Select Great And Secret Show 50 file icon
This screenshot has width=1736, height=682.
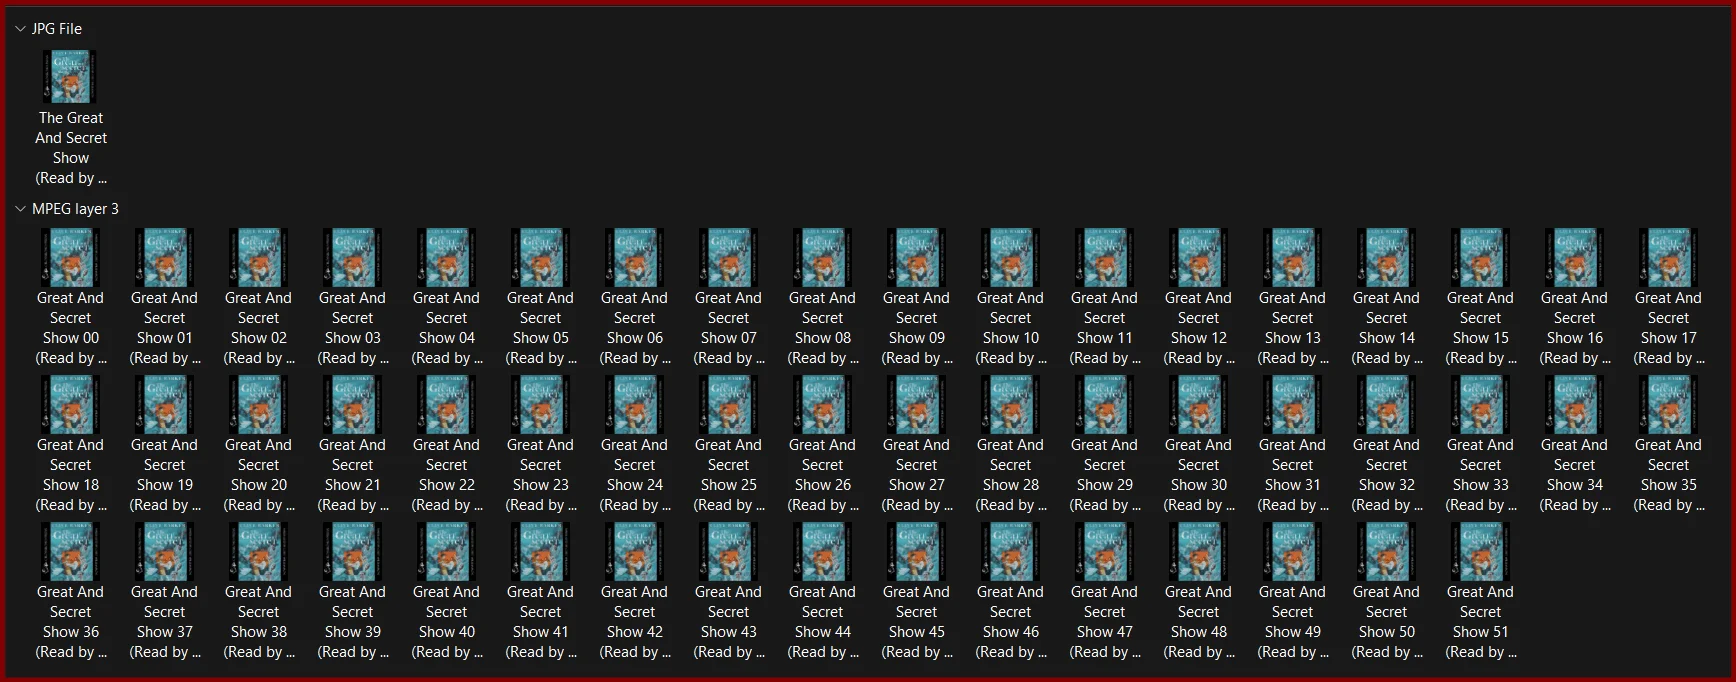point(1387,551)
